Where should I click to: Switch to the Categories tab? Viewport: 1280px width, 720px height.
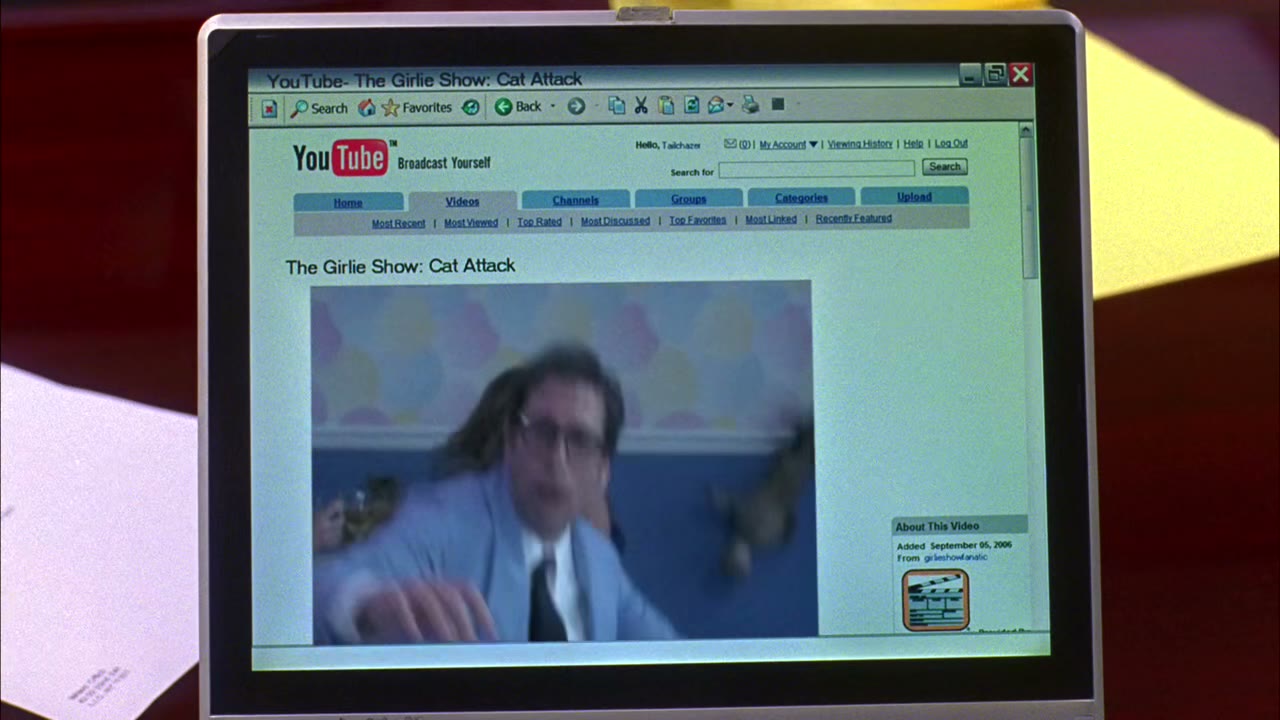[801, 198]
